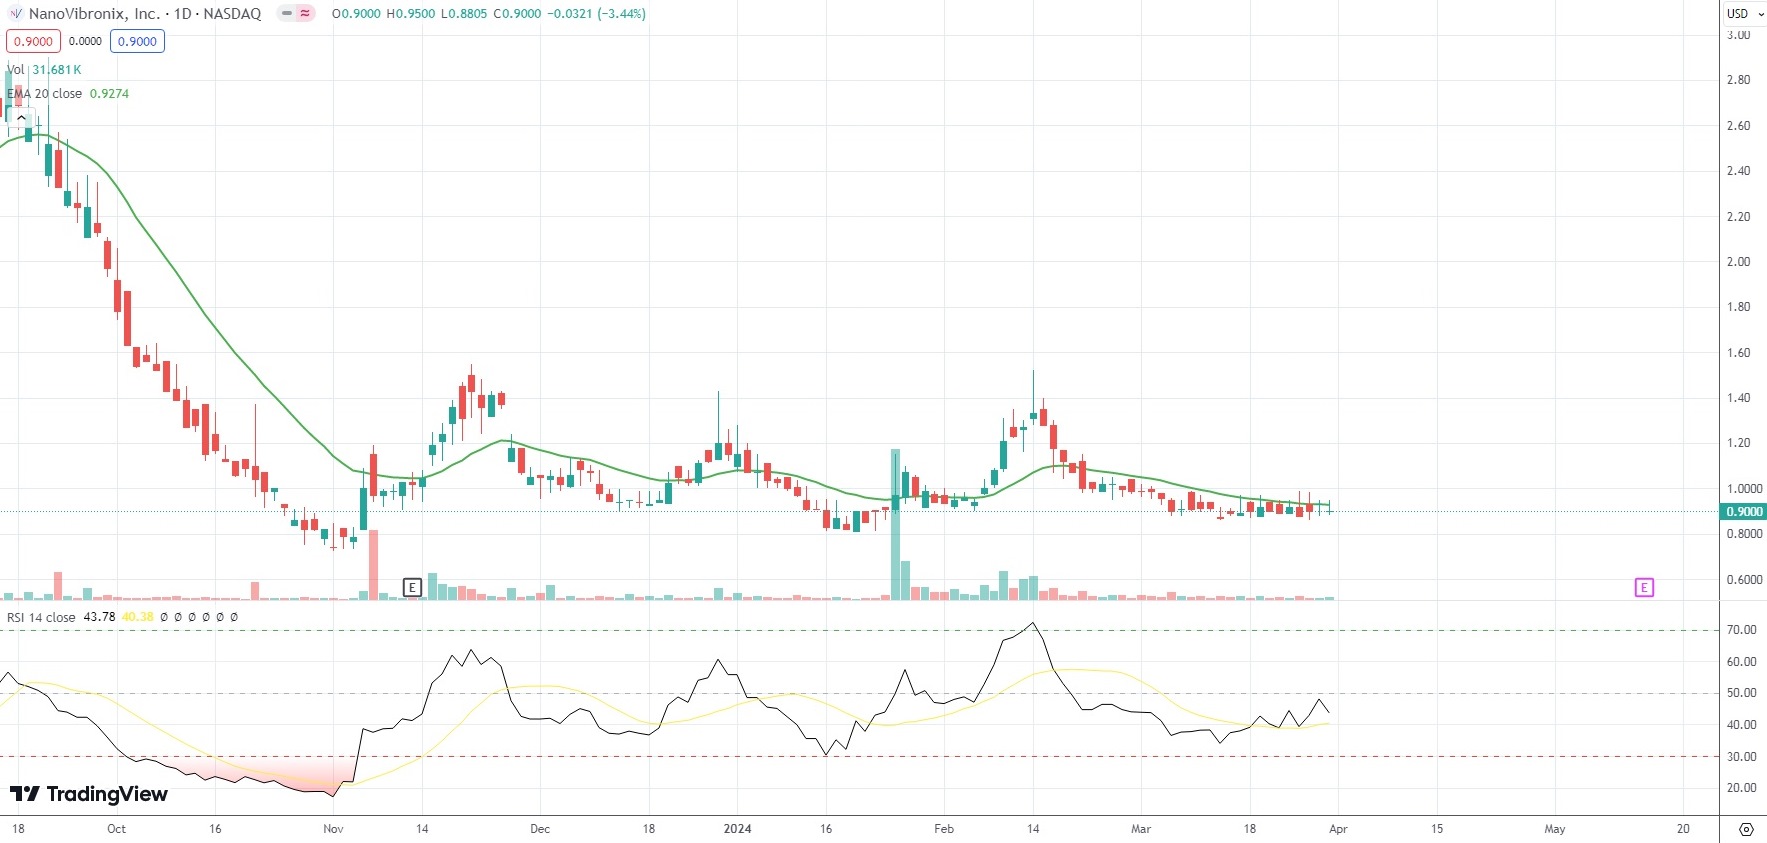Select the EMA 20 close legend
This screenshot has height=843, width=1767.
pyautogui.click(x=45, y=93)
